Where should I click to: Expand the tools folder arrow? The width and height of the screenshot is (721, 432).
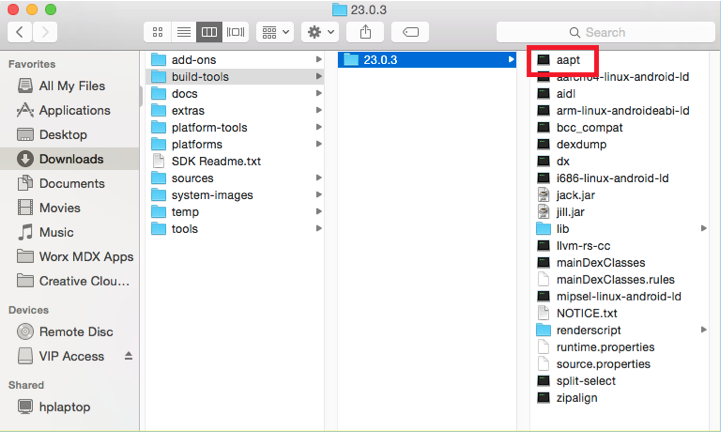[318, 228]
